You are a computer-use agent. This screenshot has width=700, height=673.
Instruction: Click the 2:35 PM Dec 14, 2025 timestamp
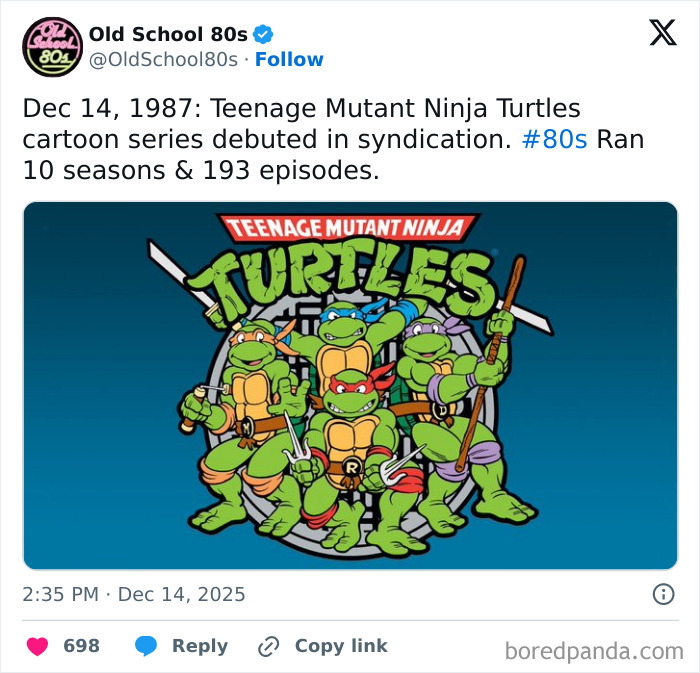(134, 594)
